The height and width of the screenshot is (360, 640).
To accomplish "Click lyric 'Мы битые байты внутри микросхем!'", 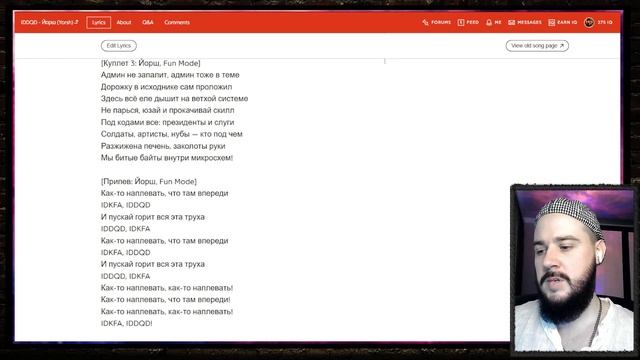I will tap(167, 158).
